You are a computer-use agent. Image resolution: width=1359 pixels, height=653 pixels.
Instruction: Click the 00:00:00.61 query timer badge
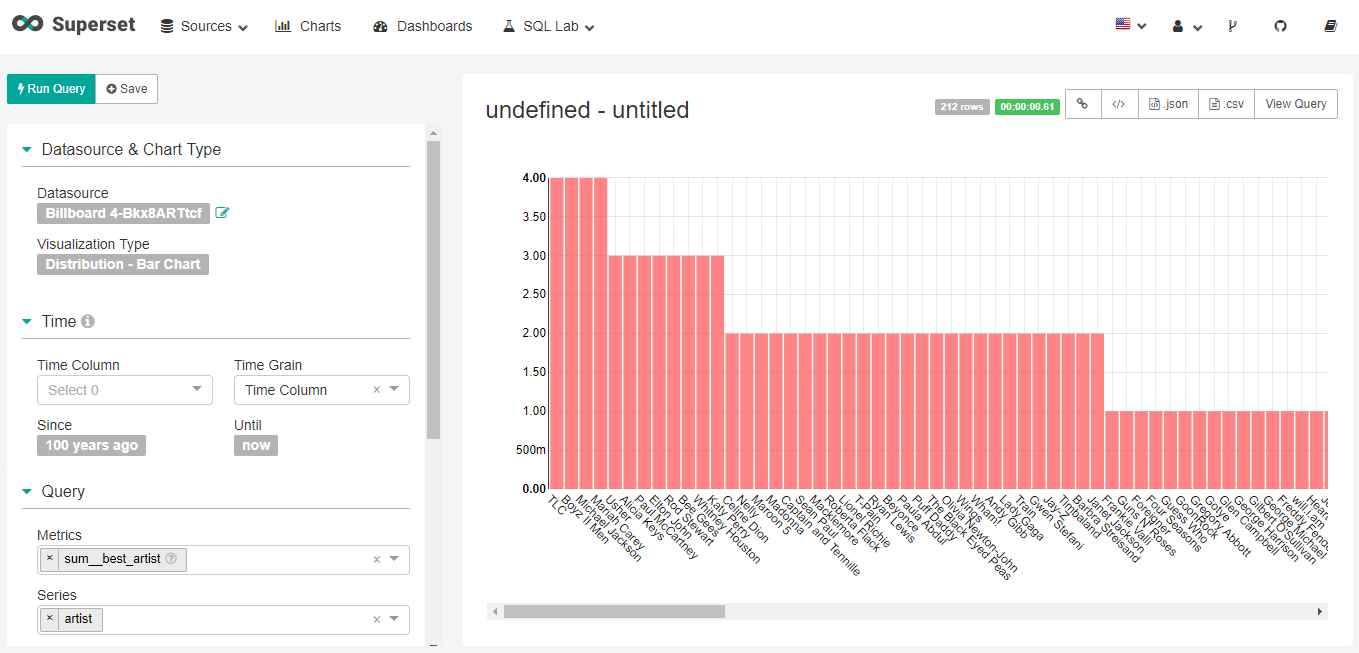pos(1027,107)
